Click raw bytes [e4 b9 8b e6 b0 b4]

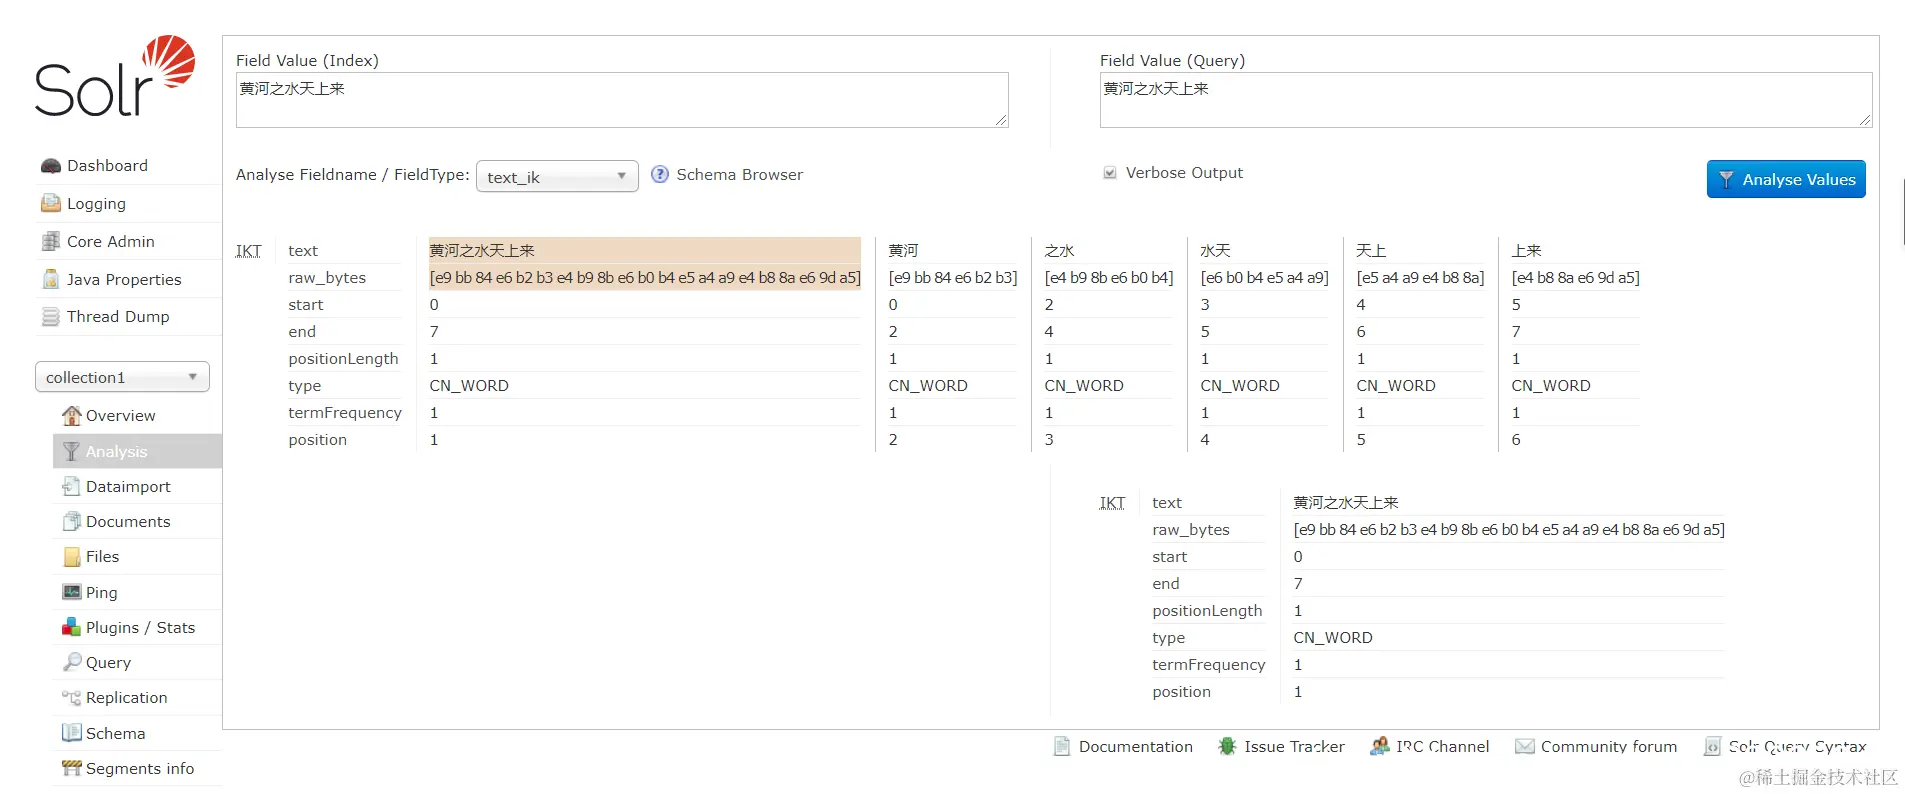coord(1109,278)
